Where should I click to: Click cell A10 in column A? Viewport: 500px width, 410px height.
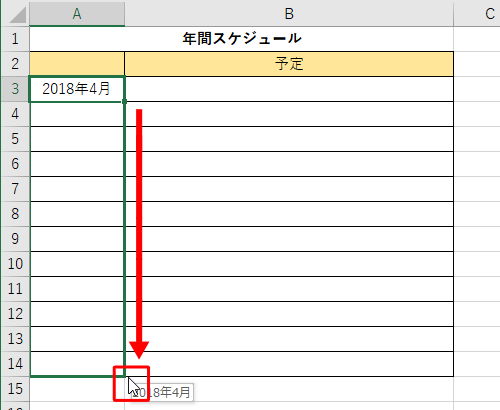click(77, 264)
